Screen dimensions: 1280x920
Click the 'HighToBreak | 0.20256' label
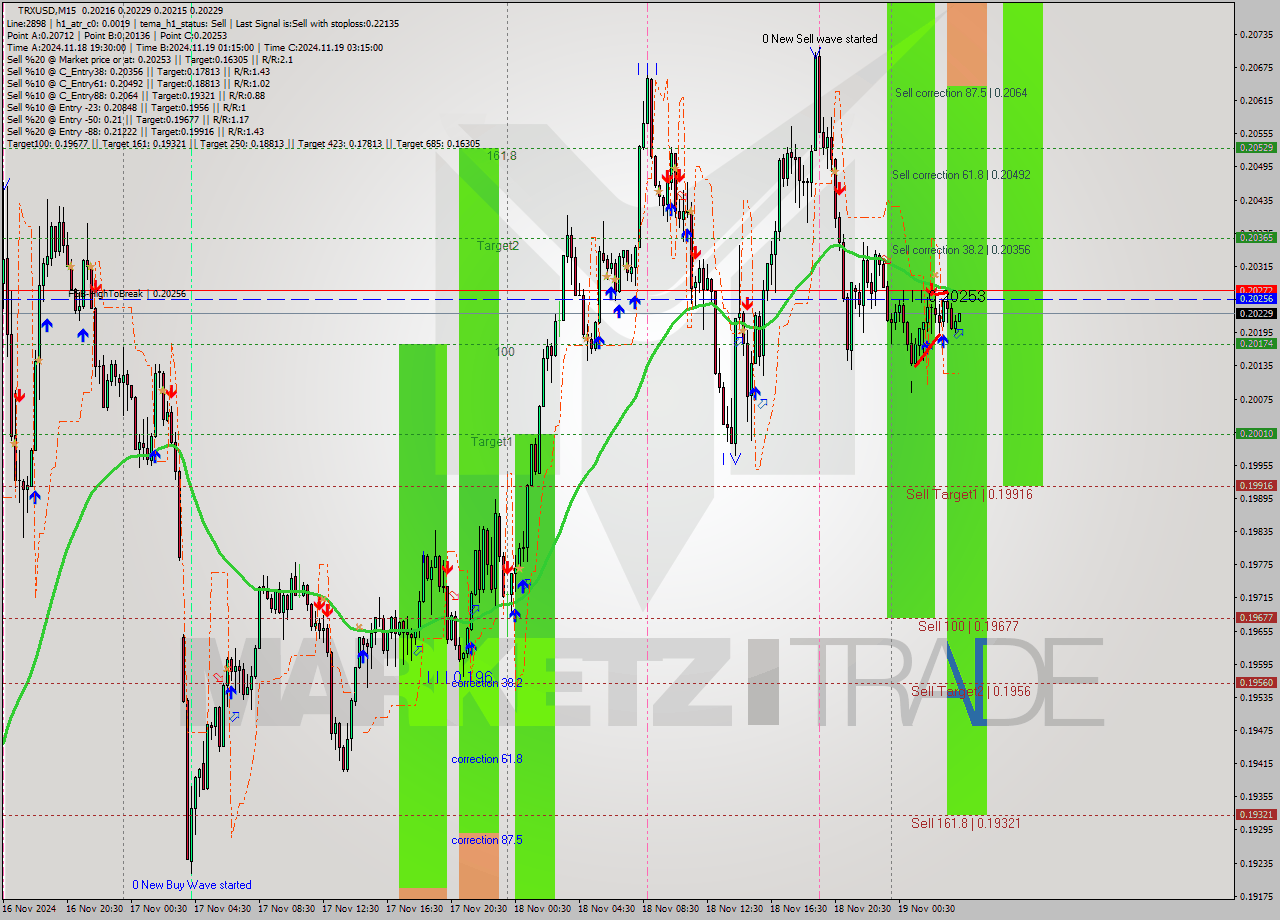pos(128,294)
